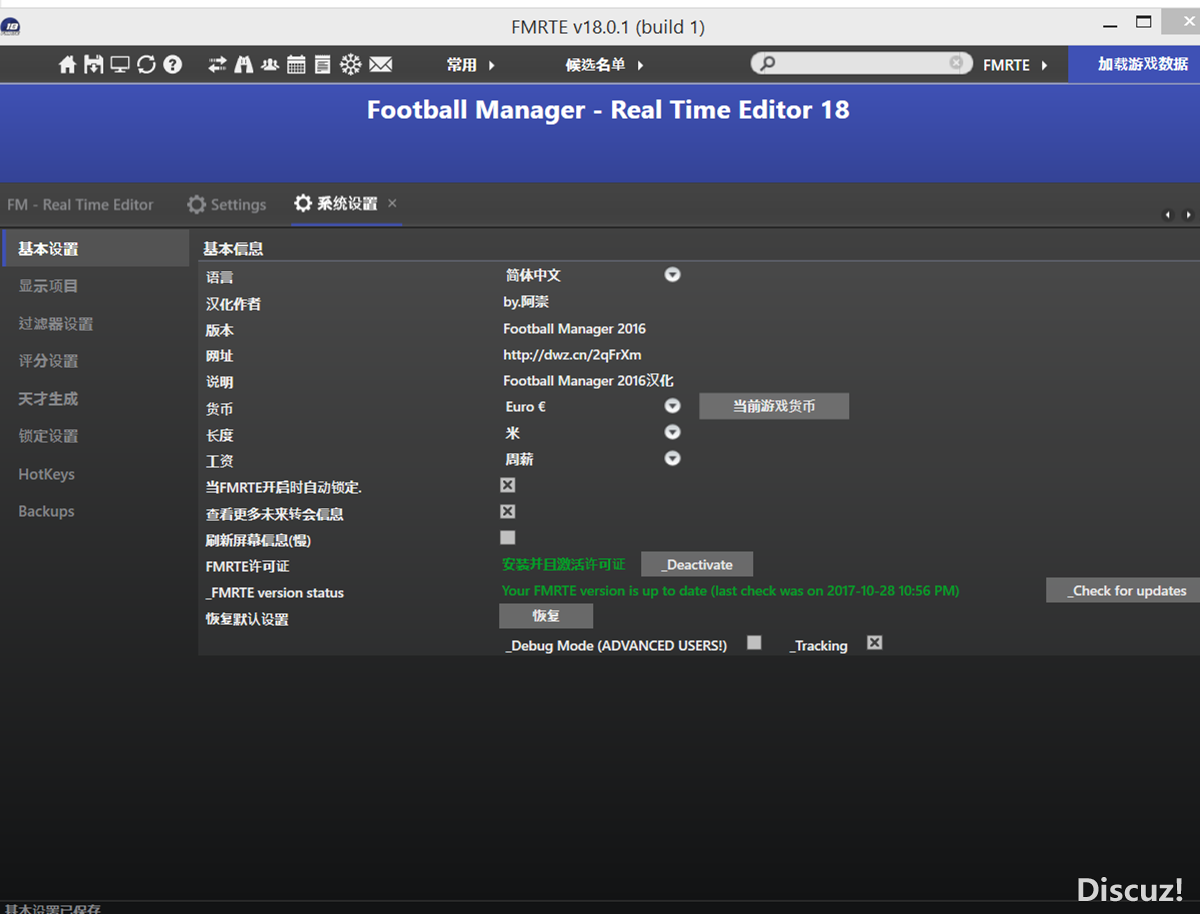Clear the search box with X icon

coord(957,63)
